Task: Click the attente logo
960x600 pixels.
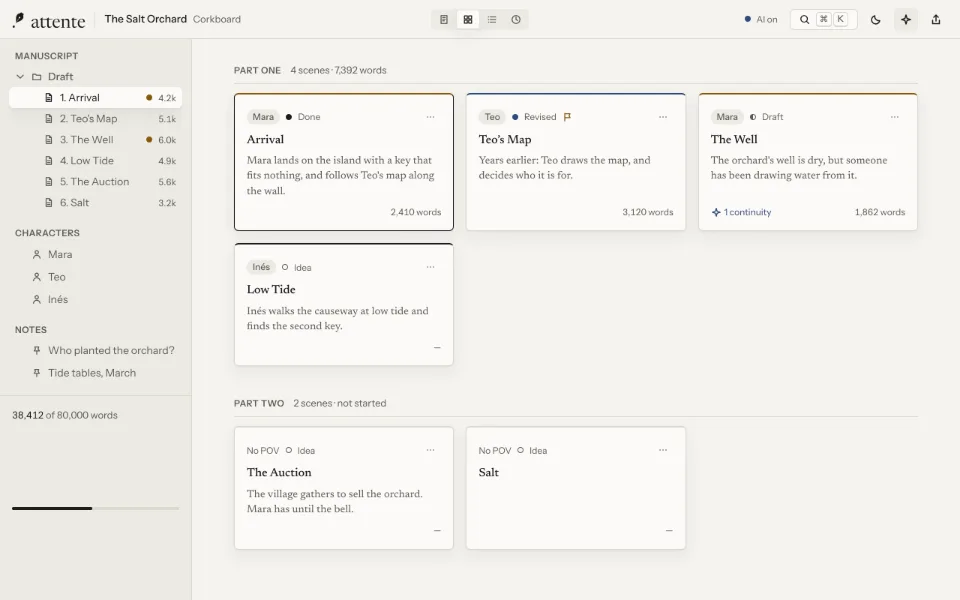Action: point(49,21)
